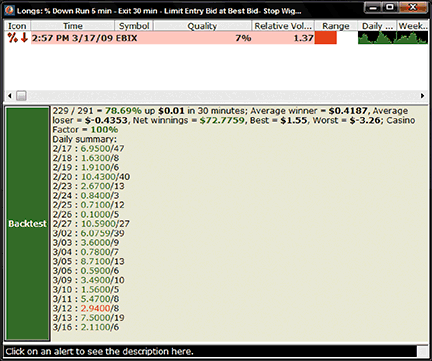Click the Daily summary heading
432x361 pixels.
[x=85, y=139]
